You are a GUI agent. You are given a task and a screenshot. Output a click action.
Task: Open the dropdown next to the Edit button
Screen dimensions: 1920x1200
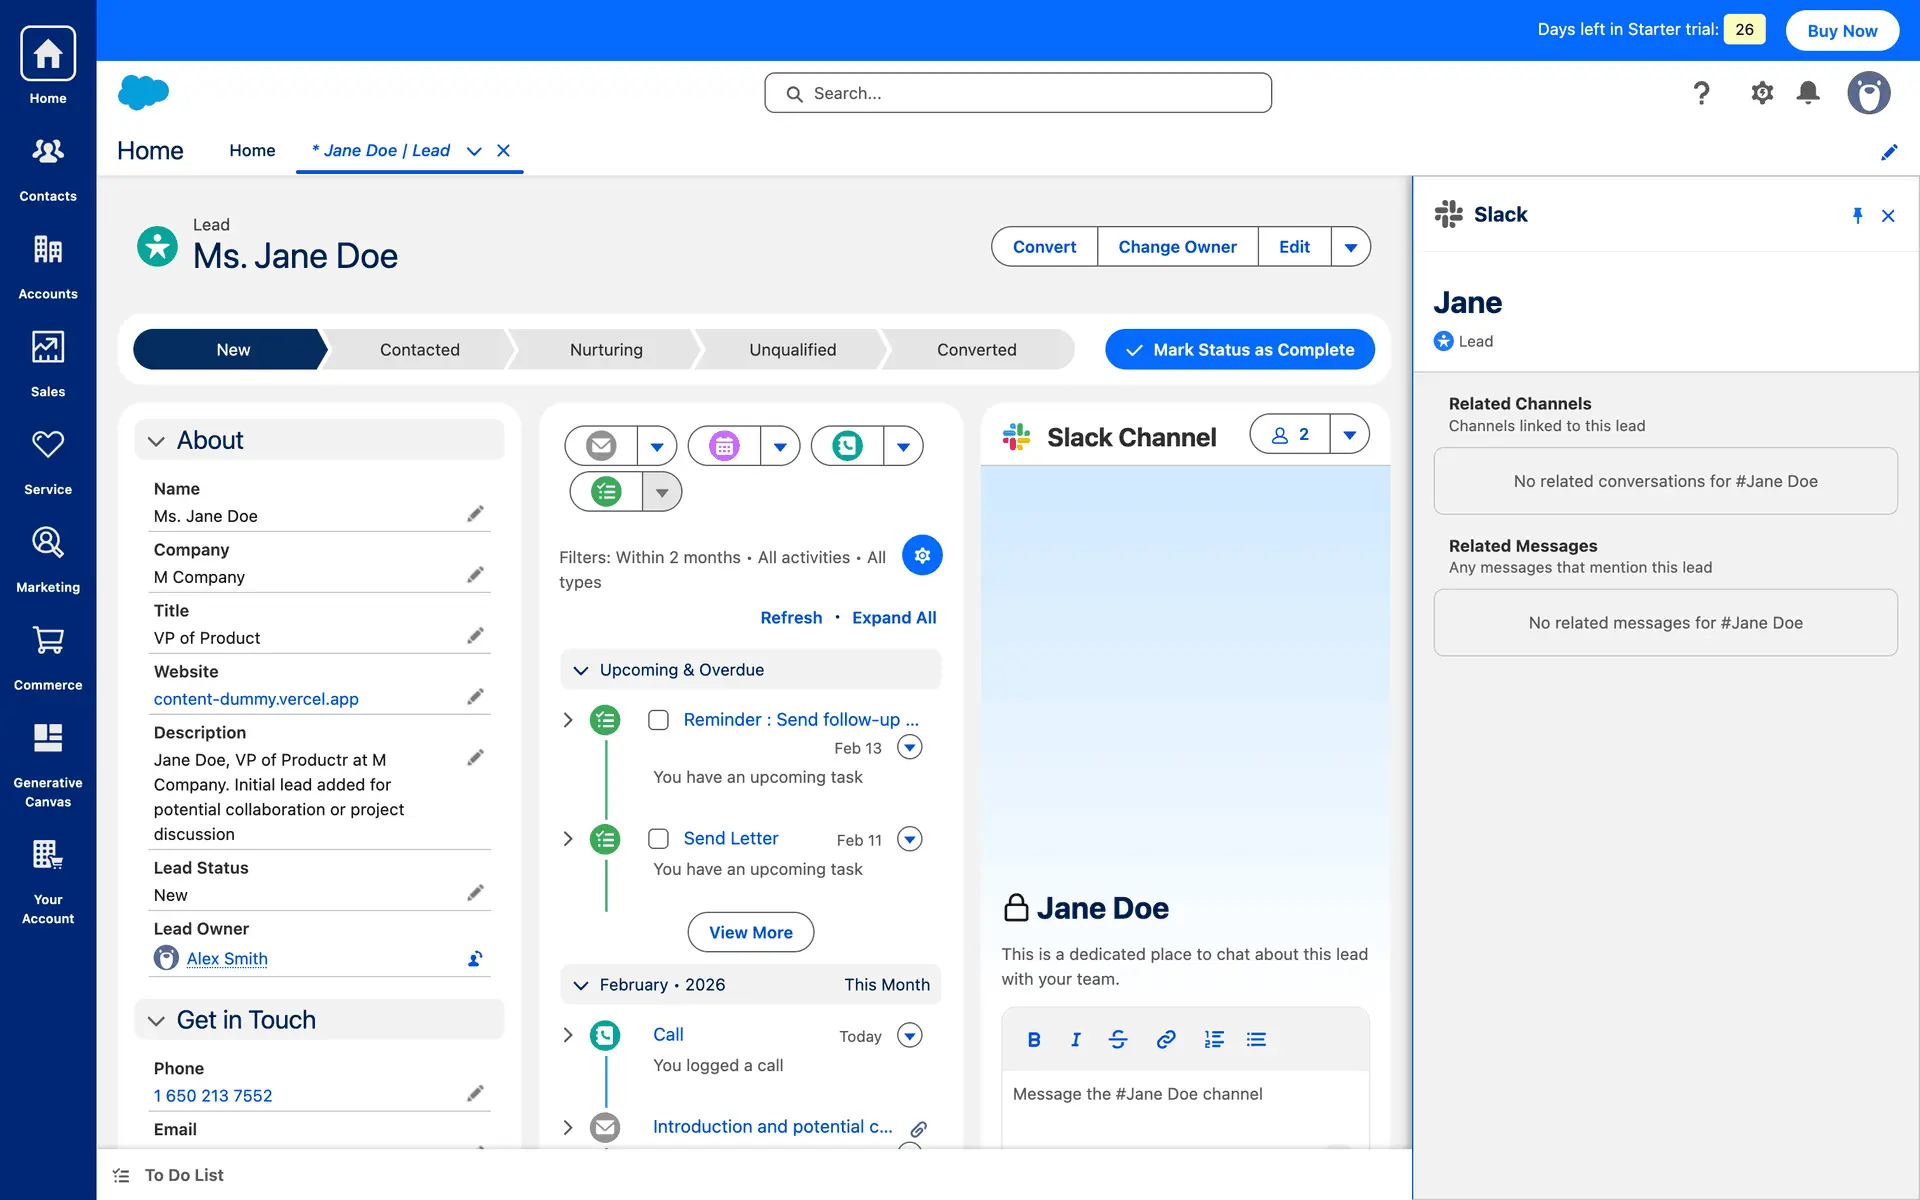pyautogui.click(x=1350, y=247)
